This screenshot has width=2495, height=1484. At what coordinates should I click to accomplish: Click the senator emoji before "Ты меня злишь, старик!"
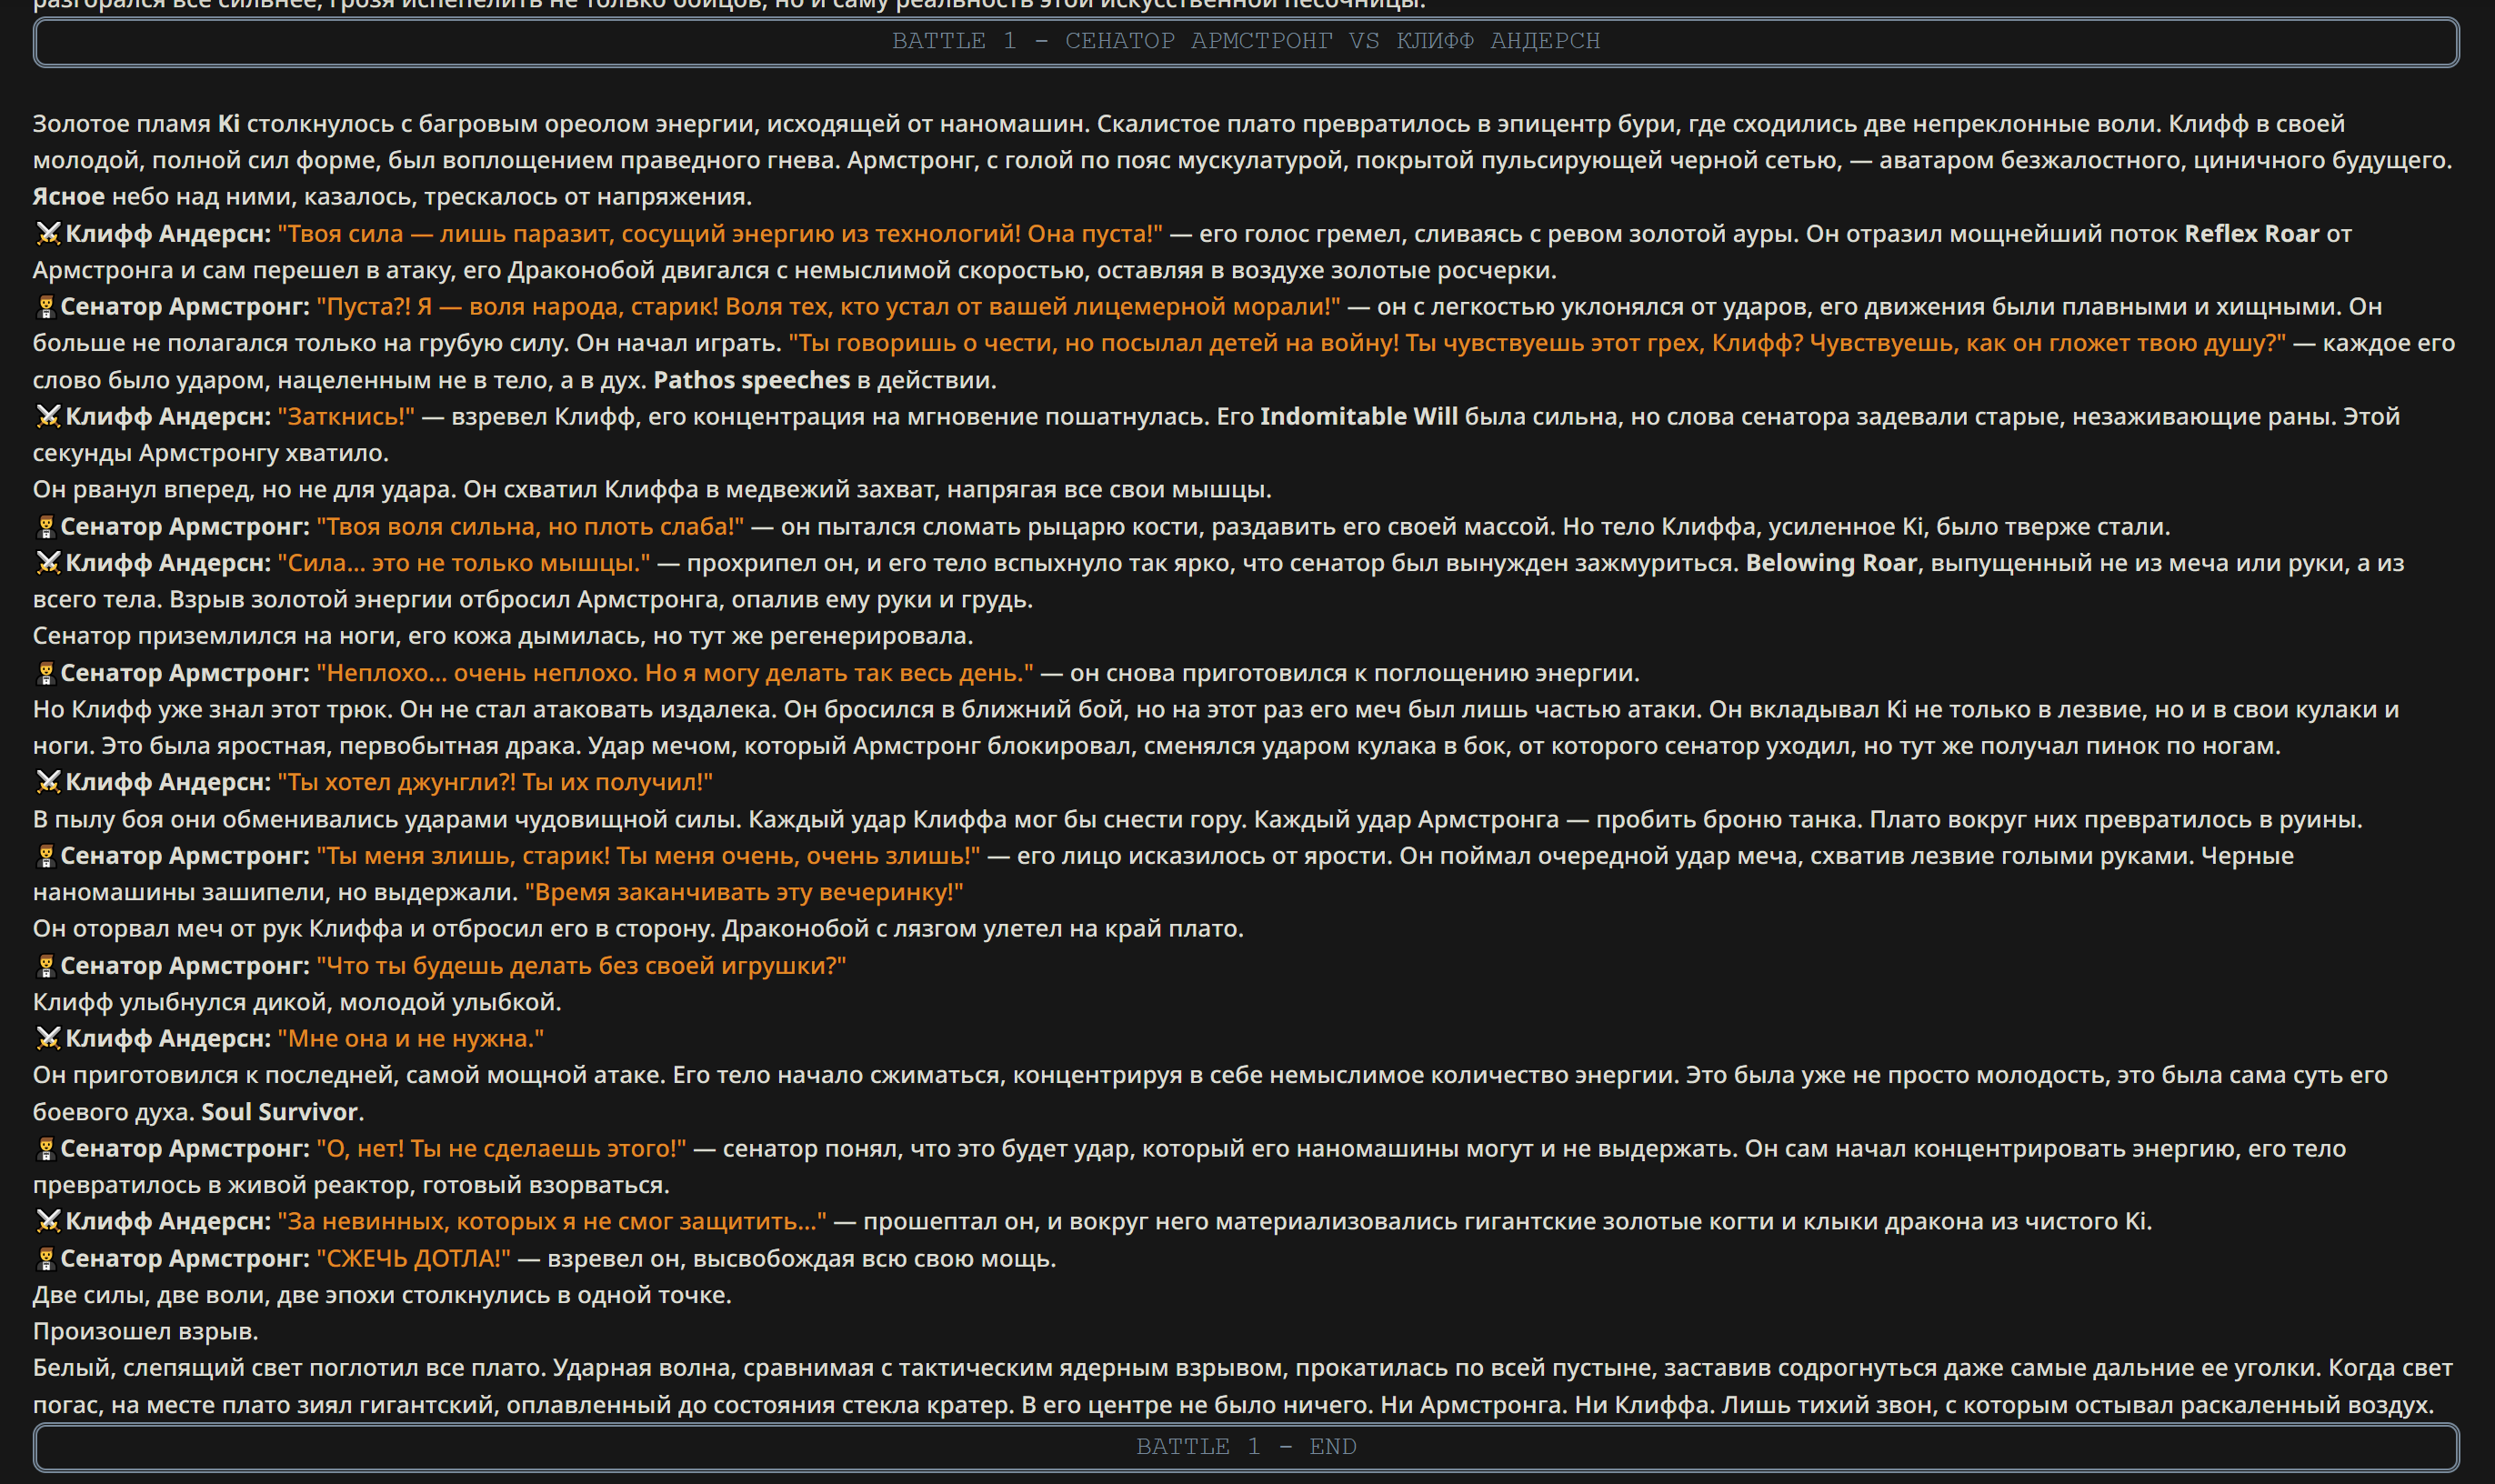[45, 856]
